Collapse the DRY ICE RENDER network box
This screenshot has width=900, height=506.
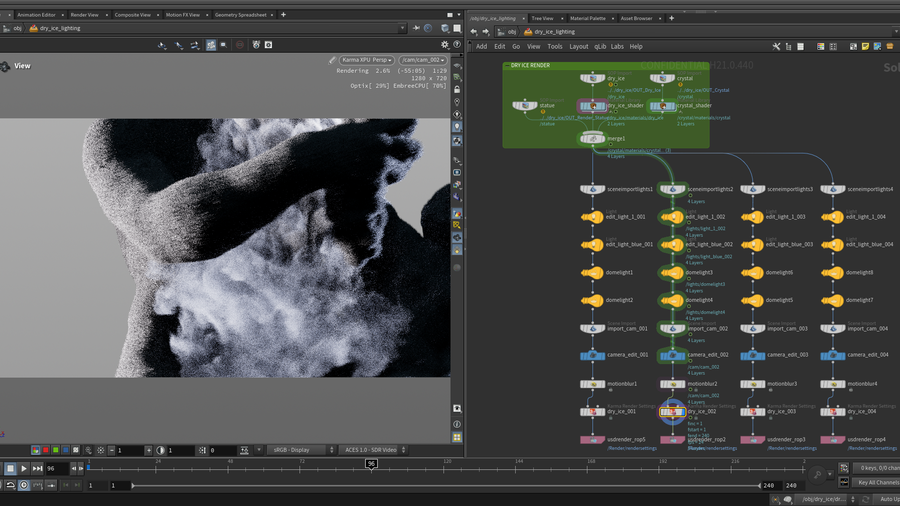[509, 65]
